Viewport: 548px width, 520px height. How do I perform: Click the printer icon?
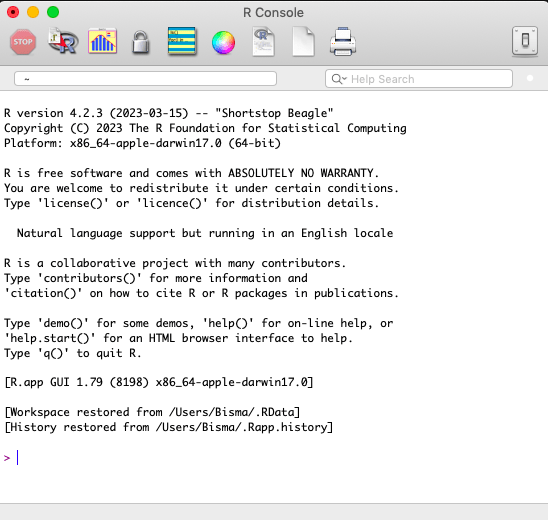[x=343, y=42]
